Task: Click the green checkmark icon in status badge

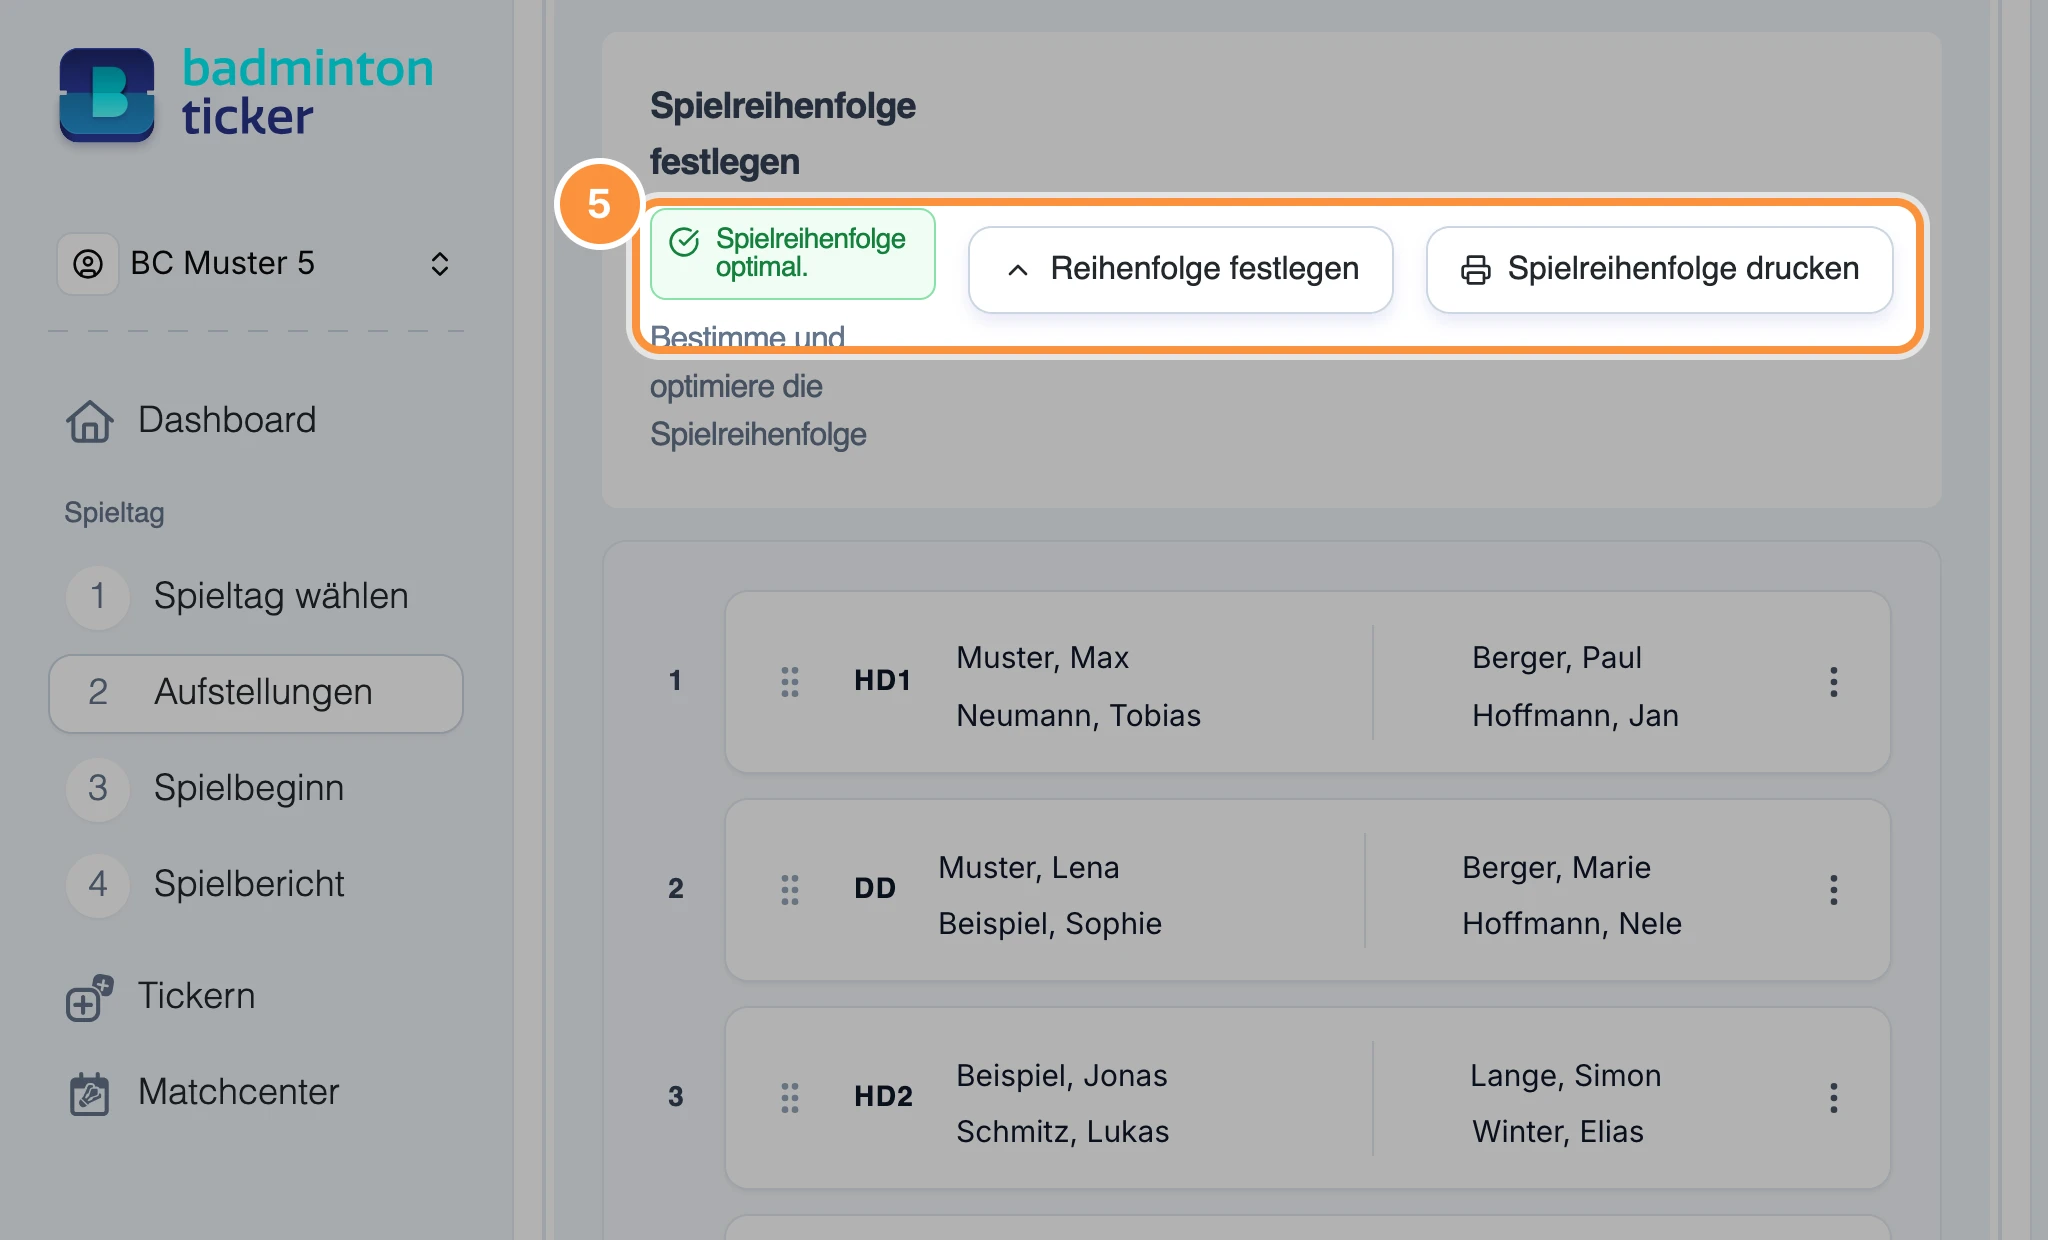Action: point(684,242)
